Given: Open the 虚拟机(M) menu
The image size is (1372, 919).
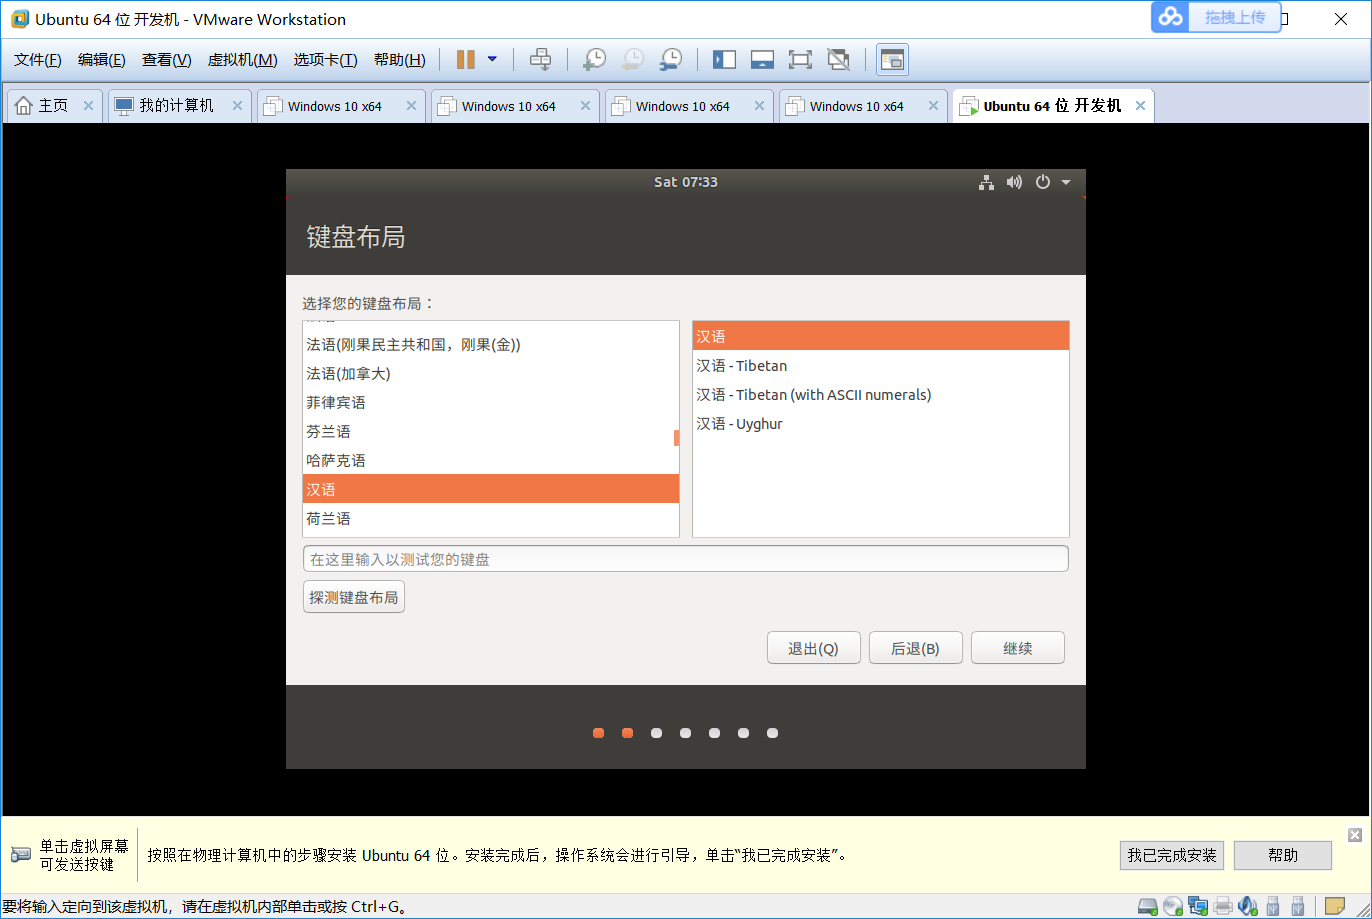Looking at the screenshot, I should point(242,60).
